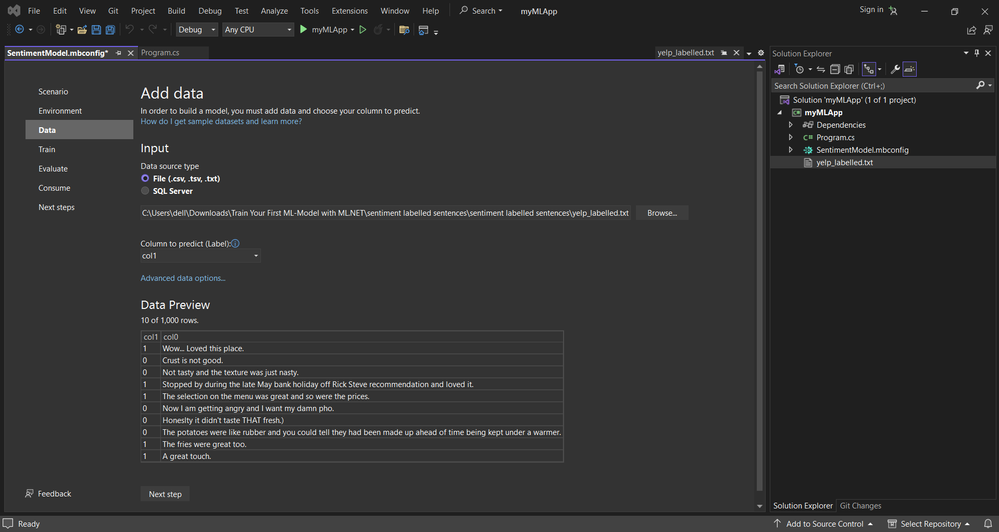999x532 pixels.
Task: Click Add to Source Control
Action: pos(824,524)
